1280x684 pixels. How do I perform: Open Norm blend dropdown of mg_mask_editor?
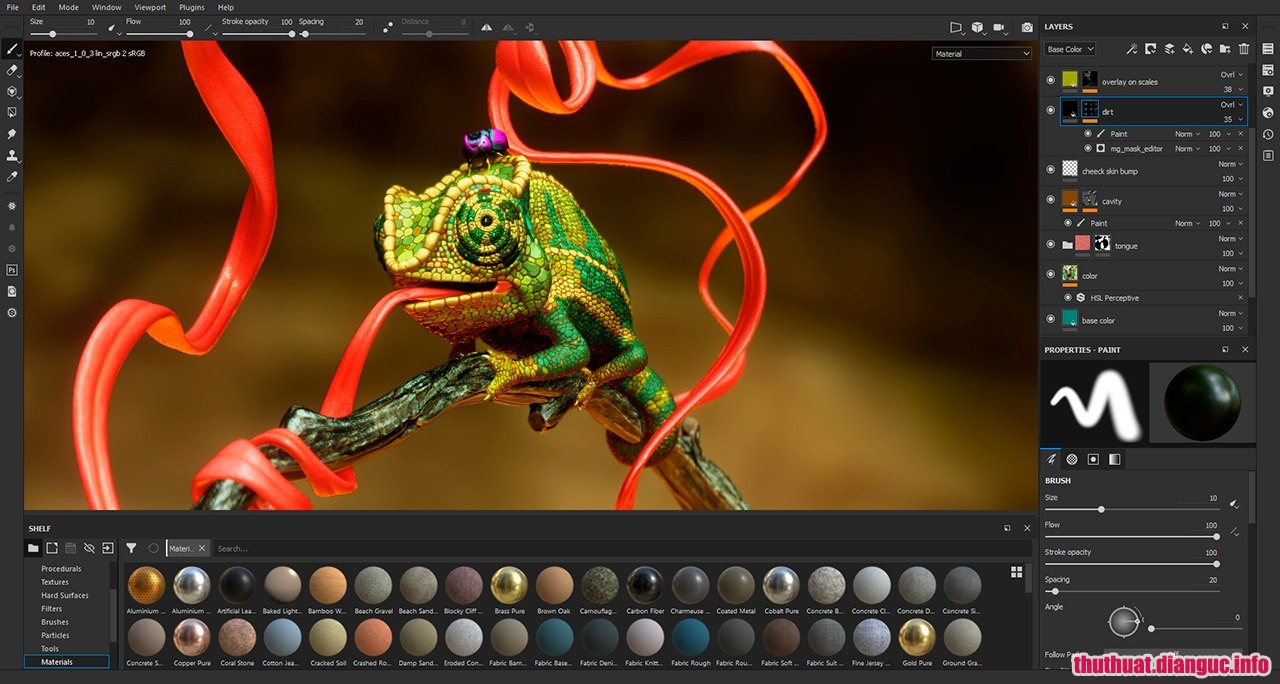(x=1187, y=148)
